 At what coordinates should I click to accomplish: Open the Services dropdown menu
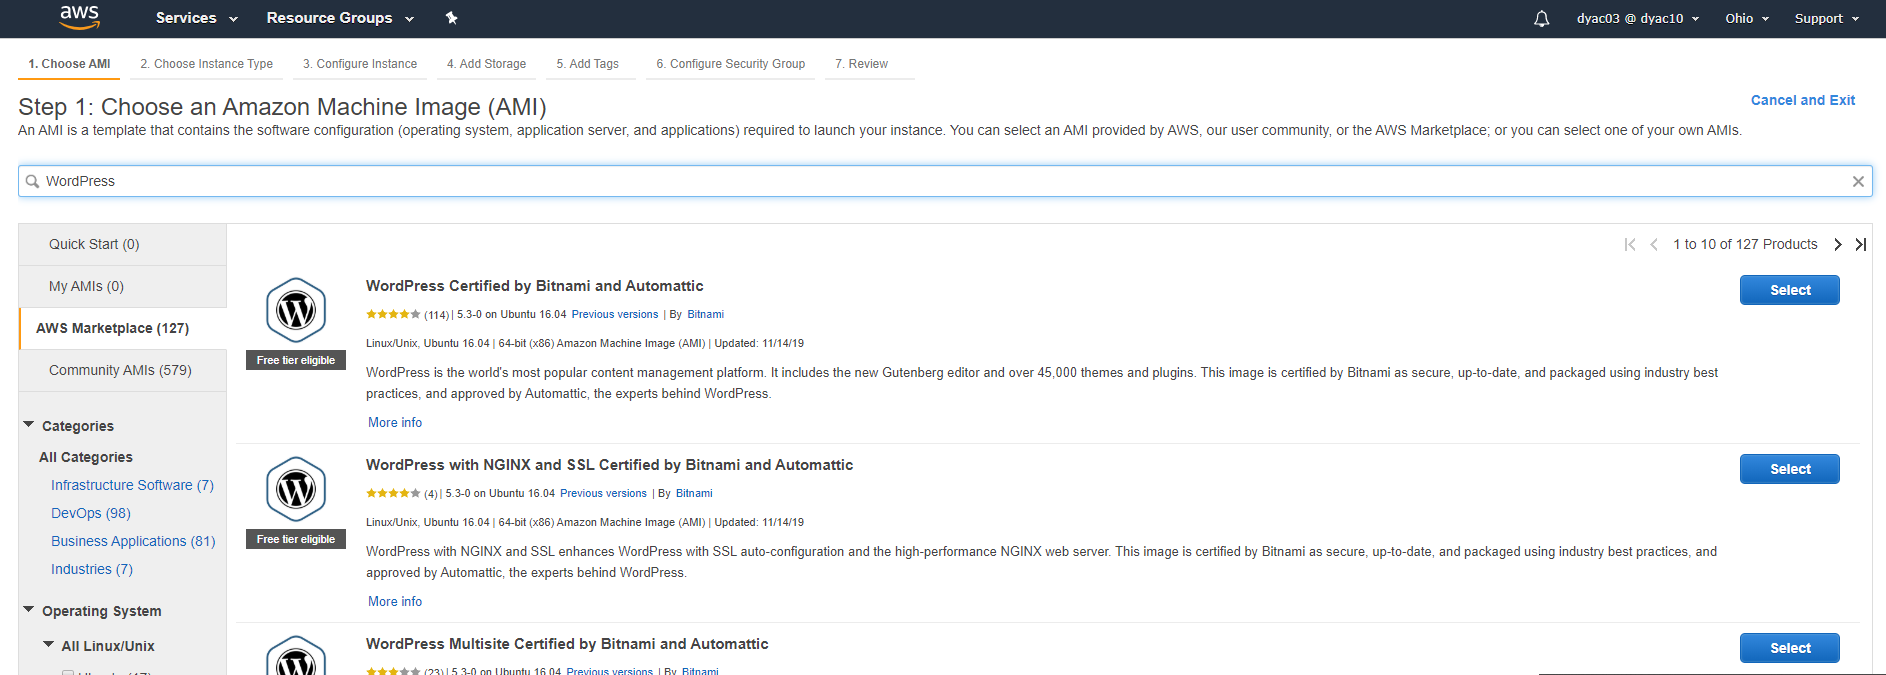[196, 18]
